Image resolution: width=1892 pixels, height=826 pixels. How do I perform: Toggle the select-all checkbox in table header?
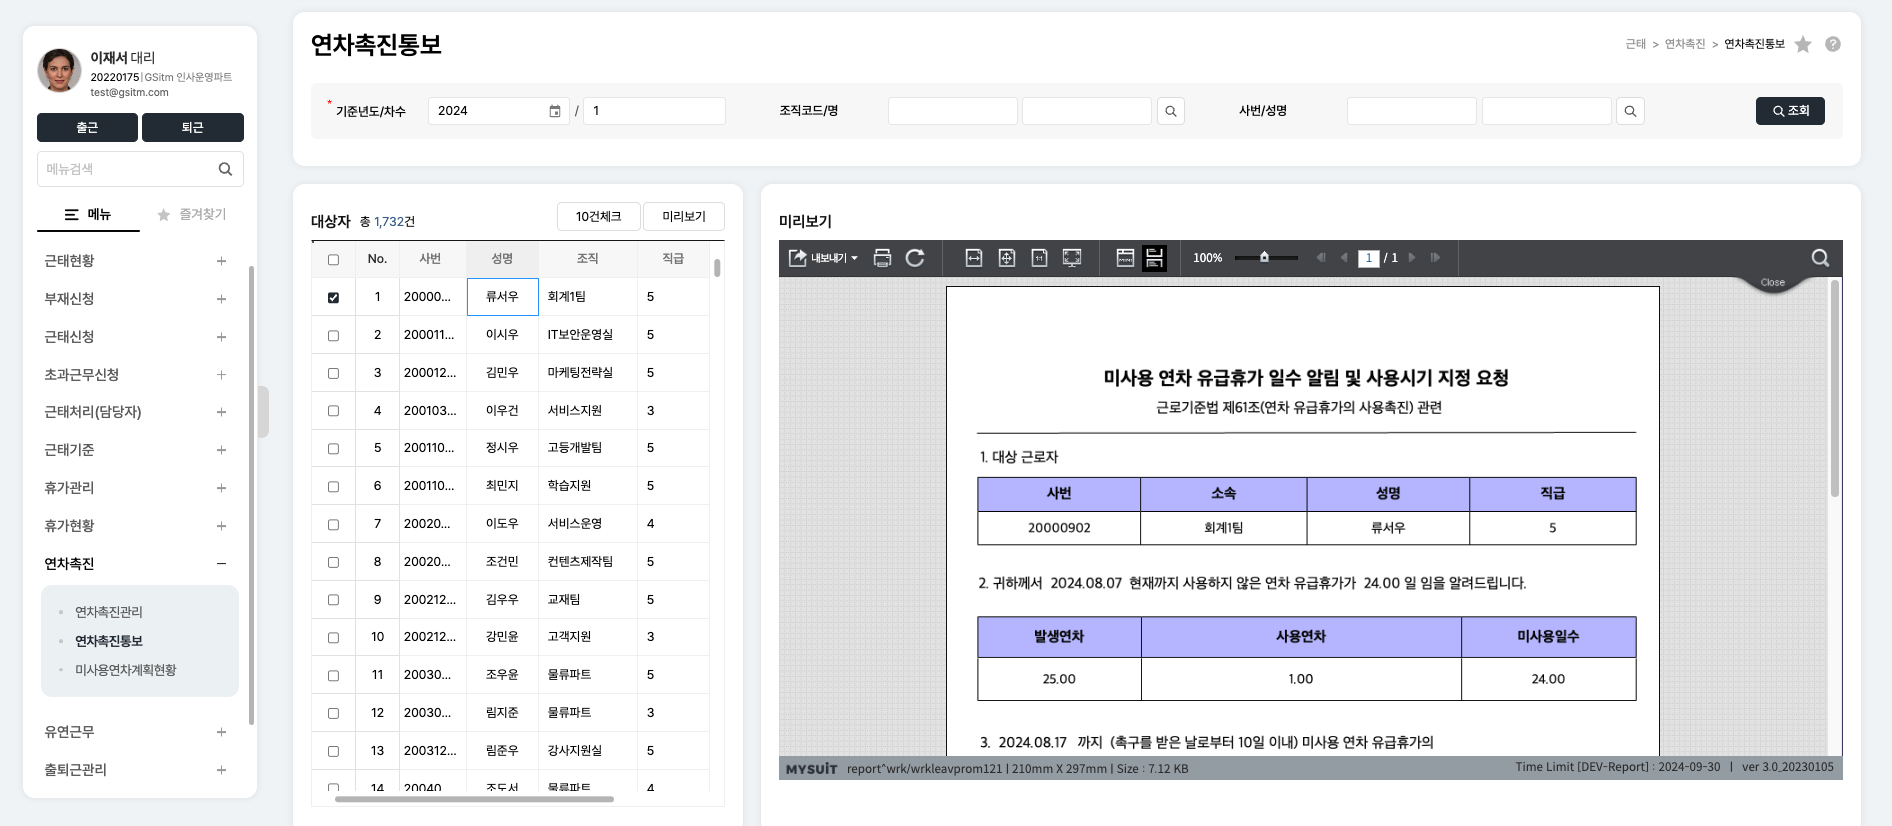click(x=333, y=259)
